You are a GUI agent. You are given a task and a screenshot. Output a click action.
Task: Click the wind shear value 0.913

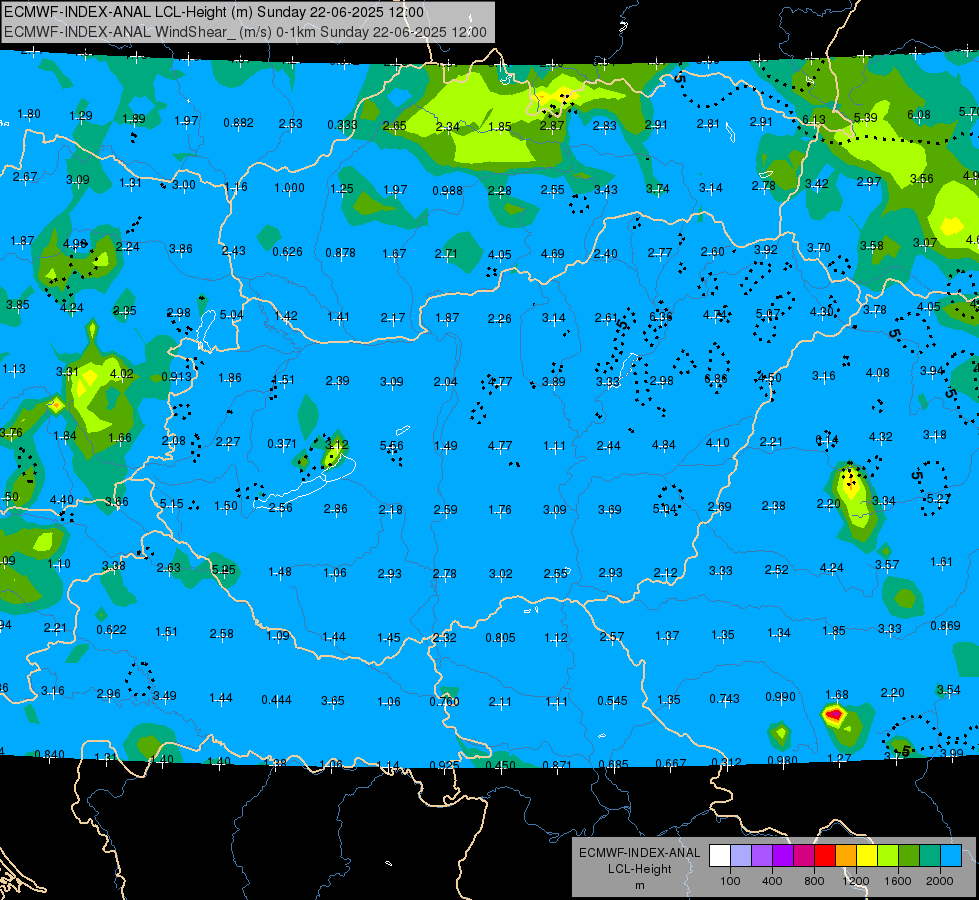coord(177,377)
